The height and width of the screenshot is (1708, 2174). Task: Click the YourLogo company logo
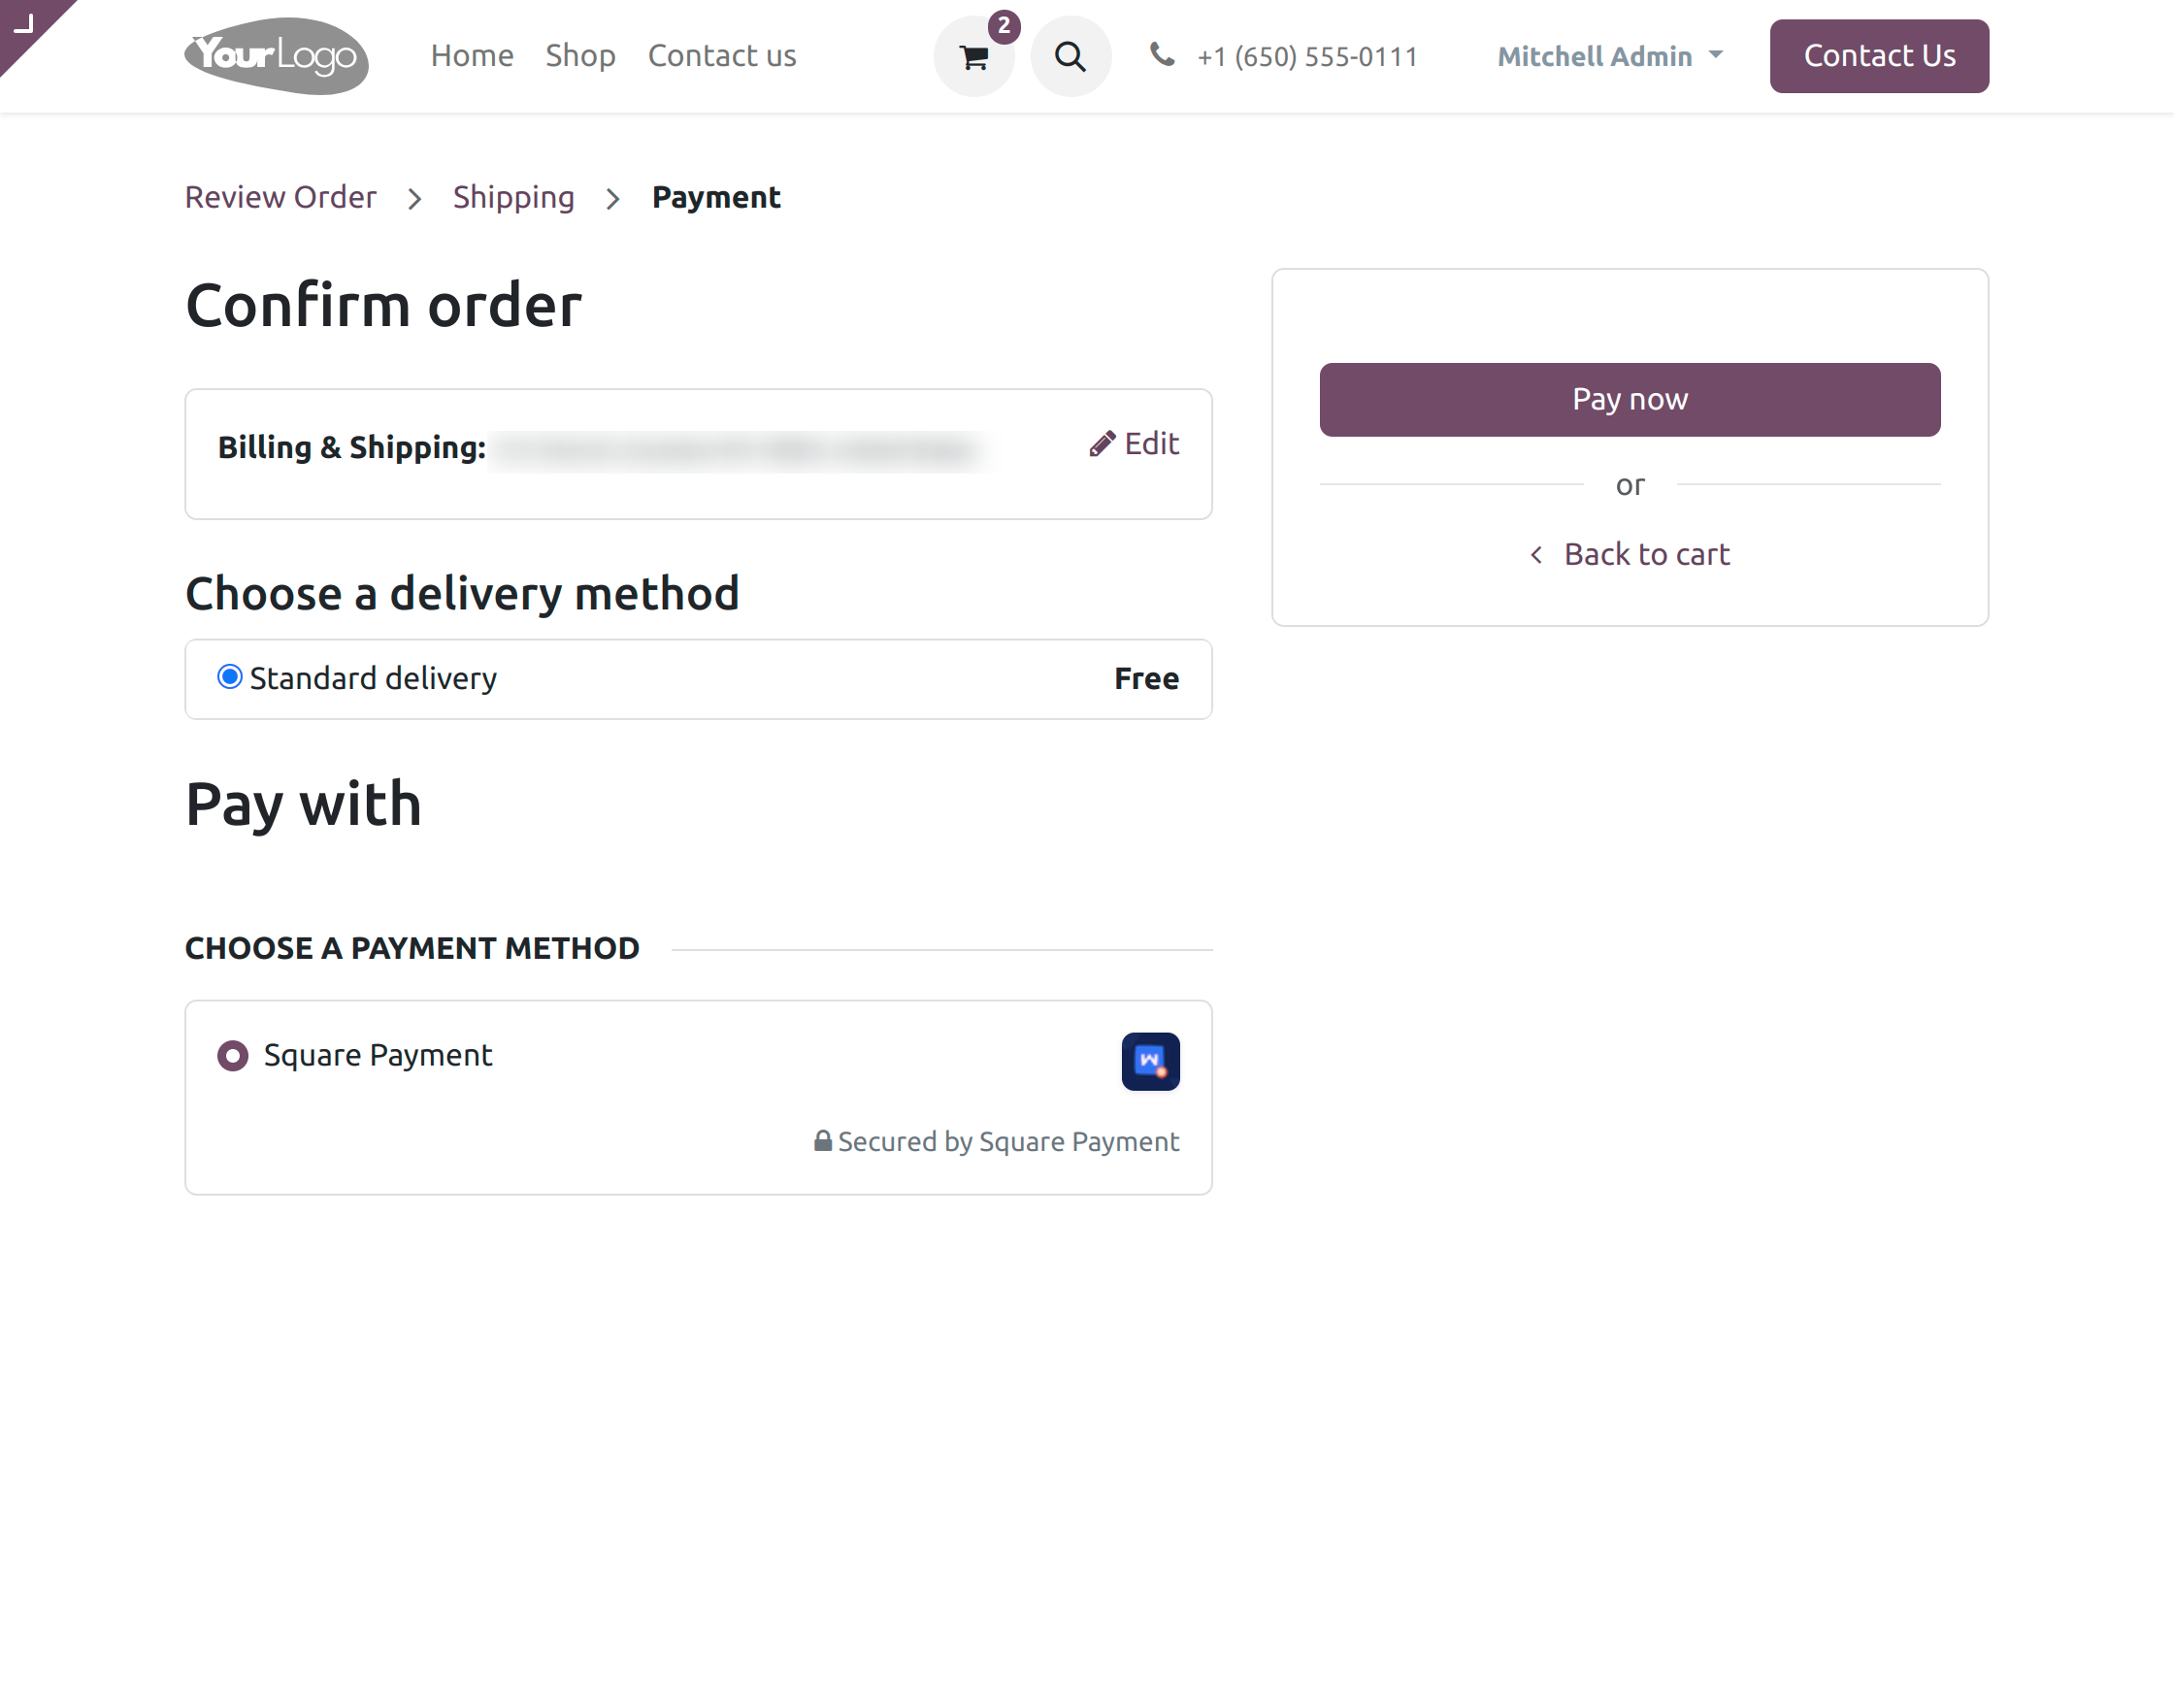click(x=276, y=57)
